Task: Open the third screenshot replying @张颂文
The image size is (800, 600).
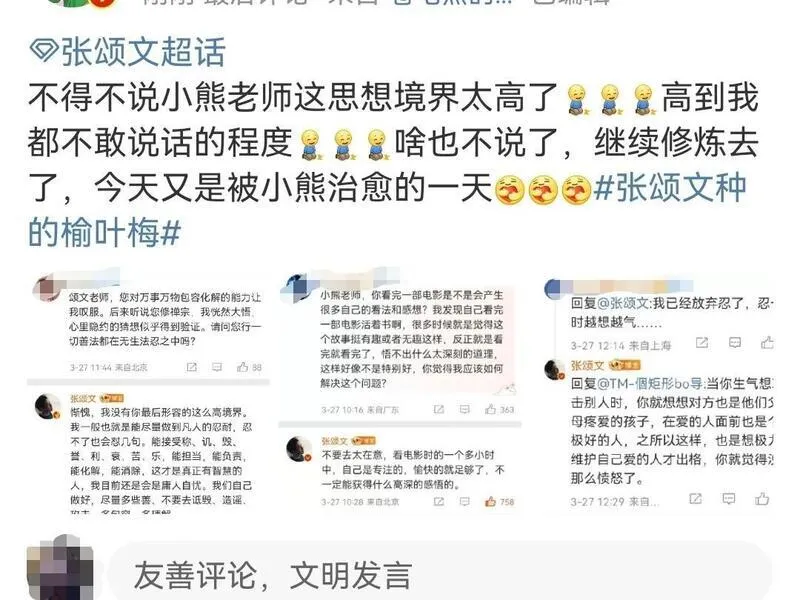Action: pos(658,390)
